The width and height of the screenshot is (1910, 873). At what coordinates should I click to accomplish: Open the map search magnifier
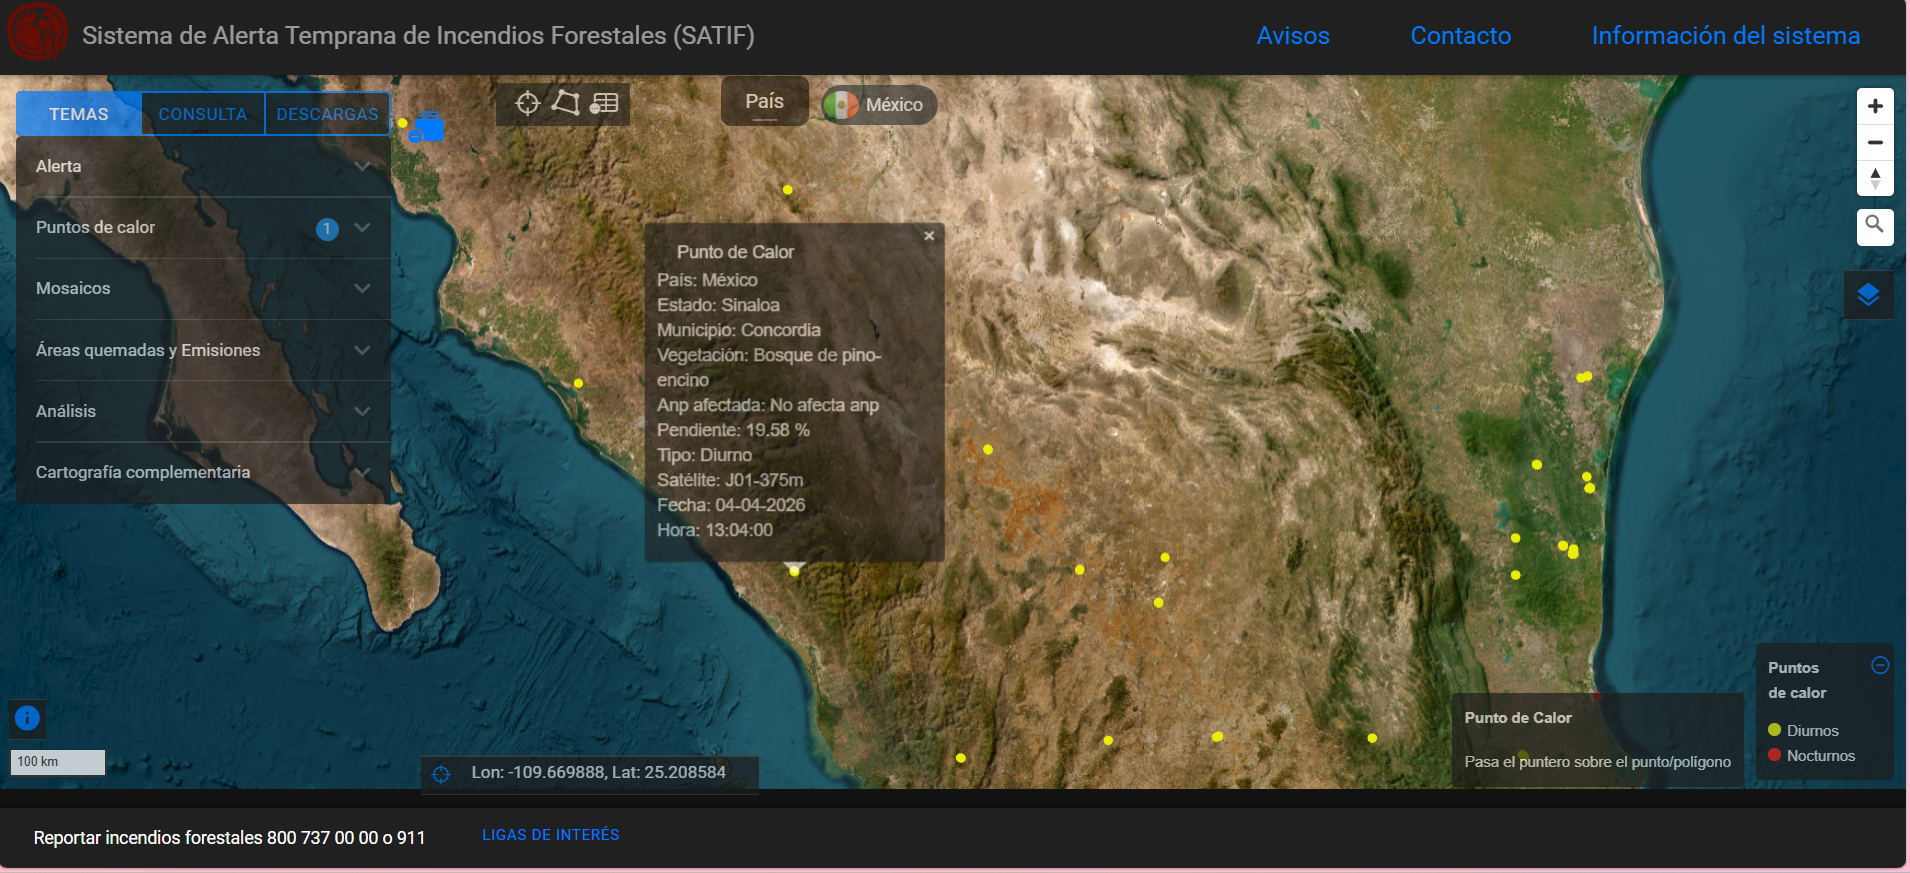(x=1875, y=225)
